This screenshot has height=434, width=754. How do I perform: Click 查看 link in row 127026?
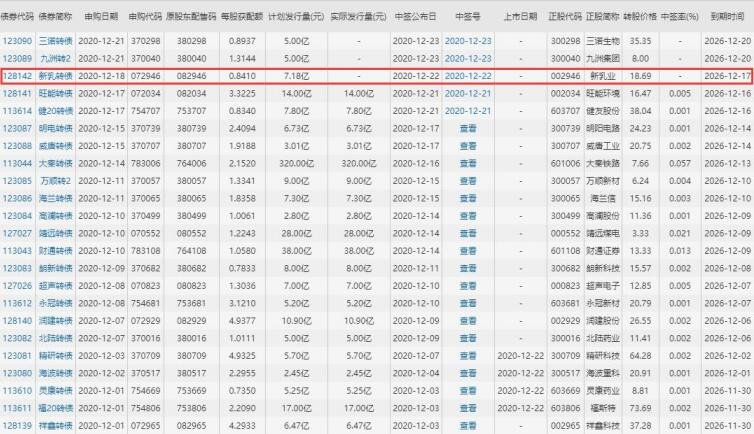pyautogui.click(x=468, y=286)
